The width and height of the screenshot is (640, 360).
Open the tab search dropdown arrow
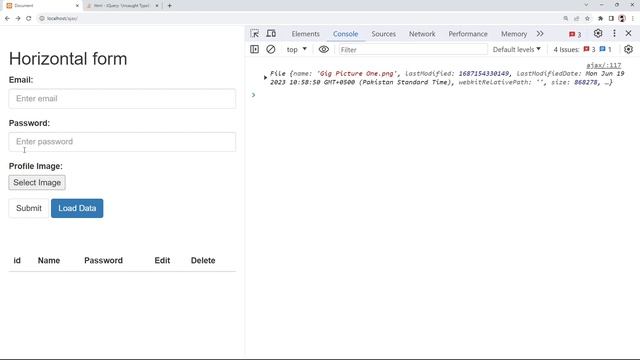coord(587,5)
